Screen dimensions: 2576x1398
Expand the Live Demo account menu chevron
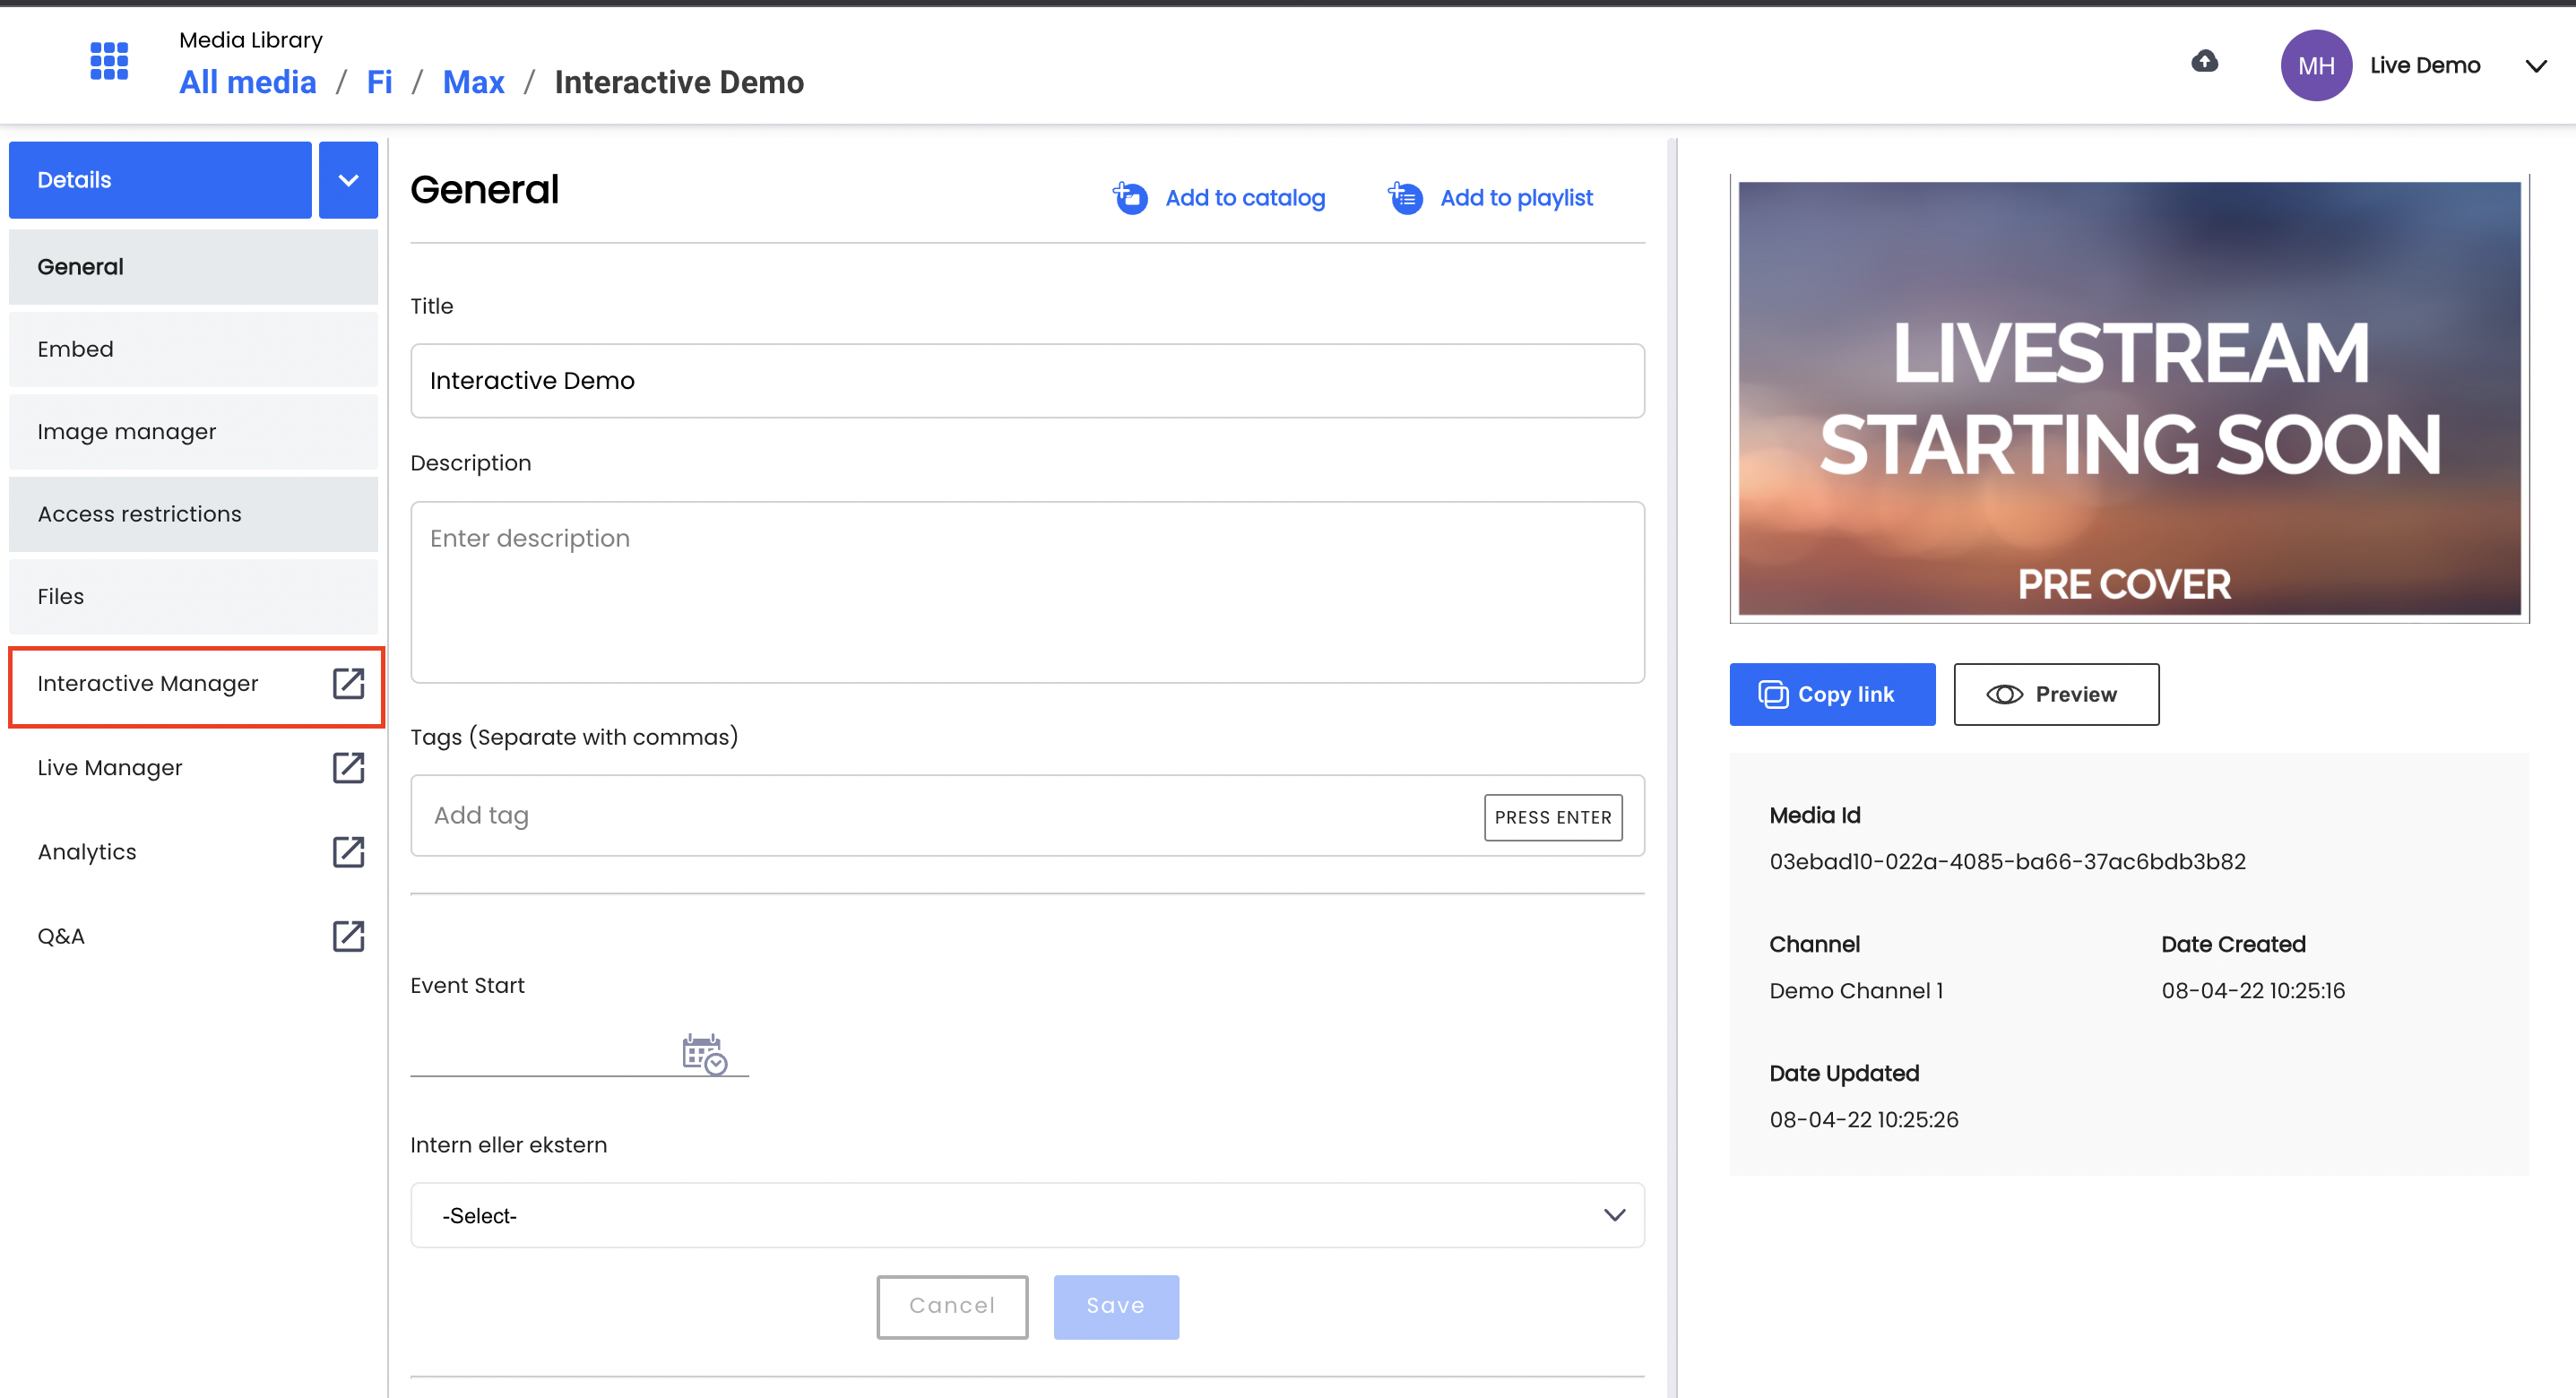point(2535,66)
